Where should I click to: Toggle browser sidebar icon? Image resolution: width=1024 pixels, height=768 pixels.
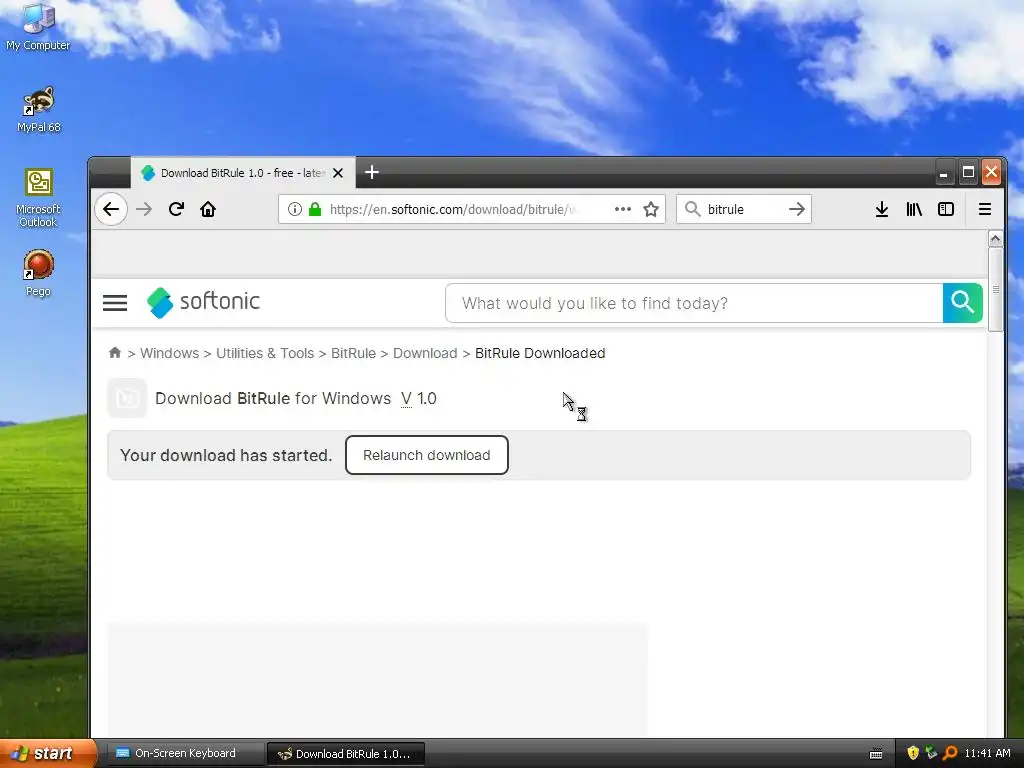point(946,209)
